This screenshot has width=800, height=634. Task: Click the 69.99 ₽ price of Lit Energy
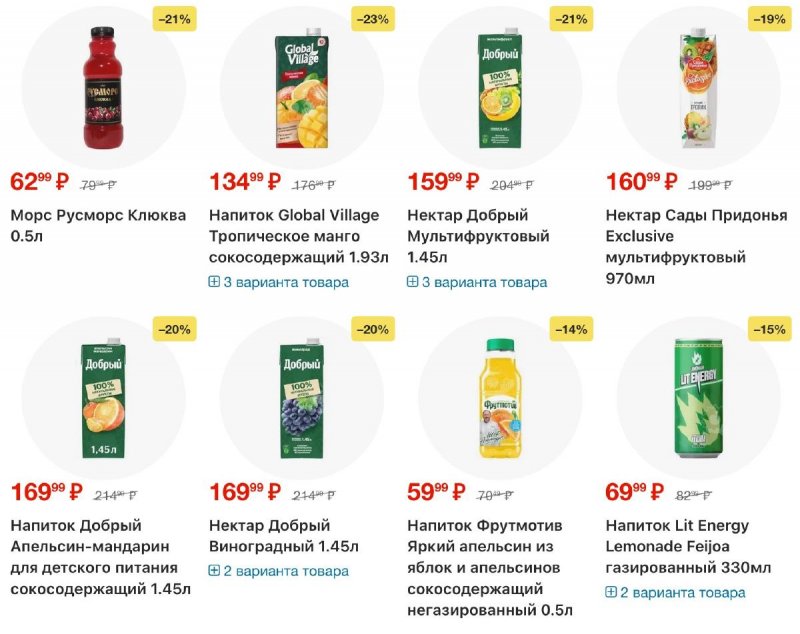pos(634,492)
